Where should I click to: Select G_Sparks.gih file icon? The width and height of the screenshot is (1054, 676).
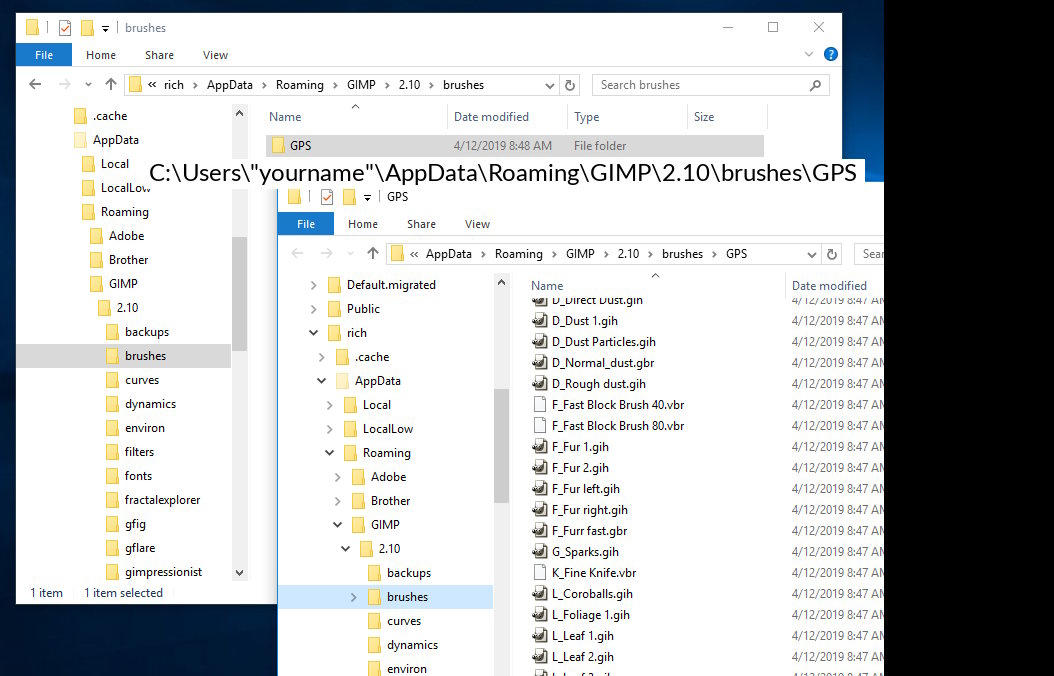(539, 552)
